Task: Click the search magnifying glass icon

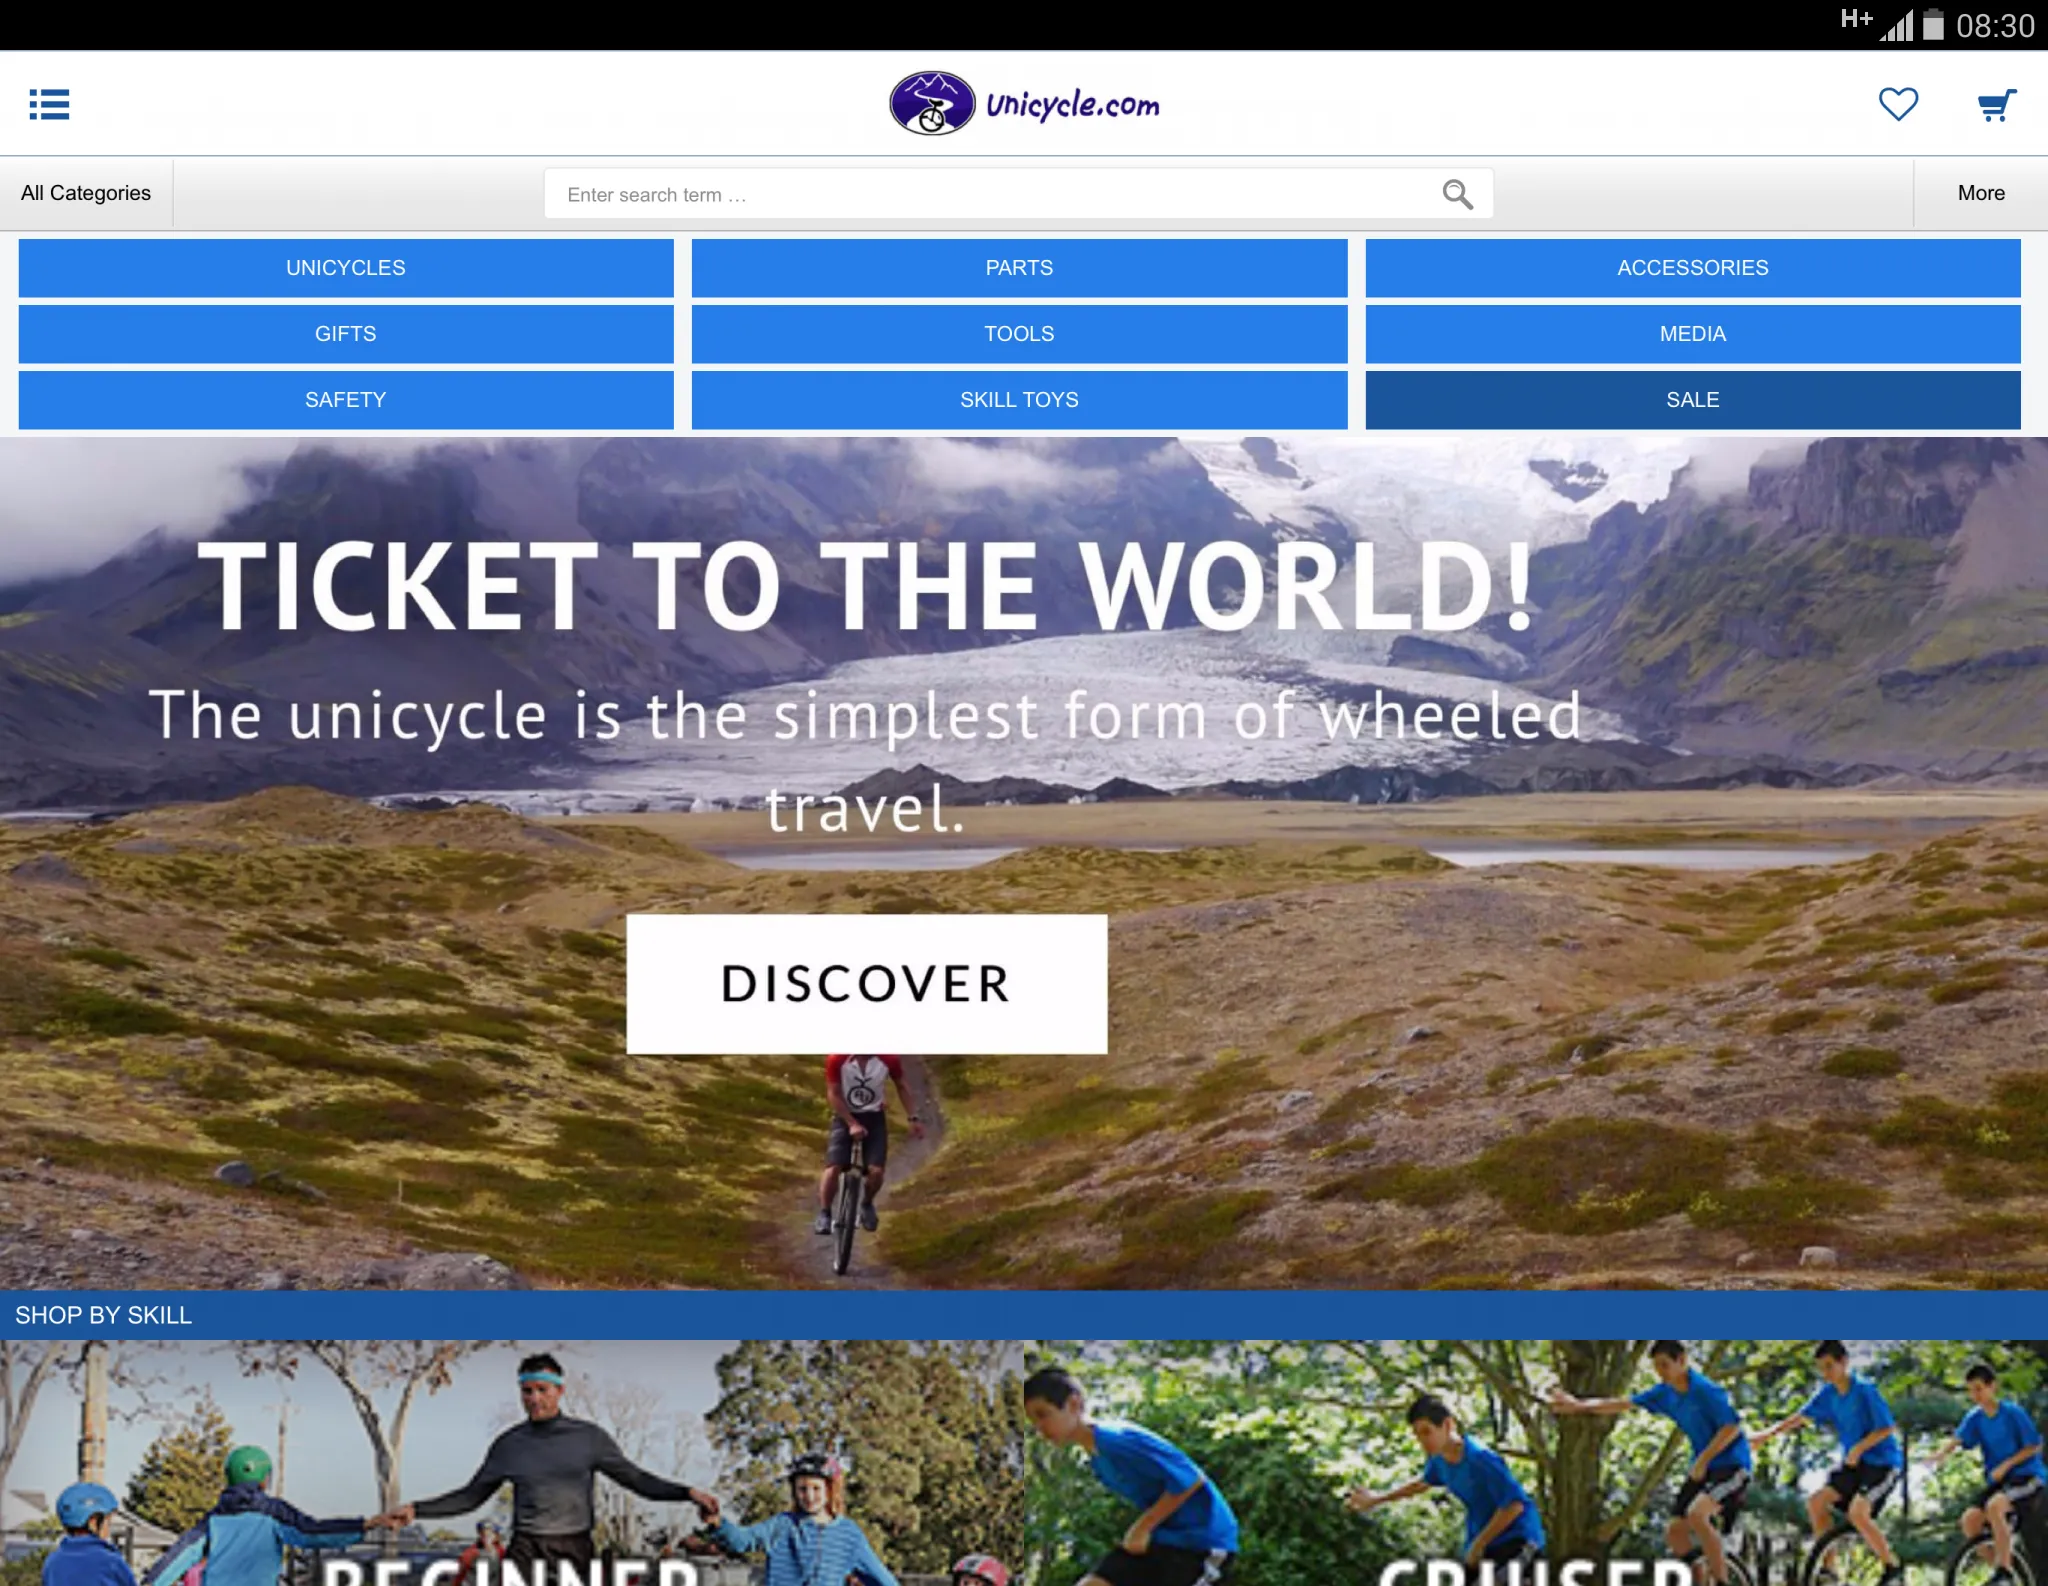Action: [1458, 195]
